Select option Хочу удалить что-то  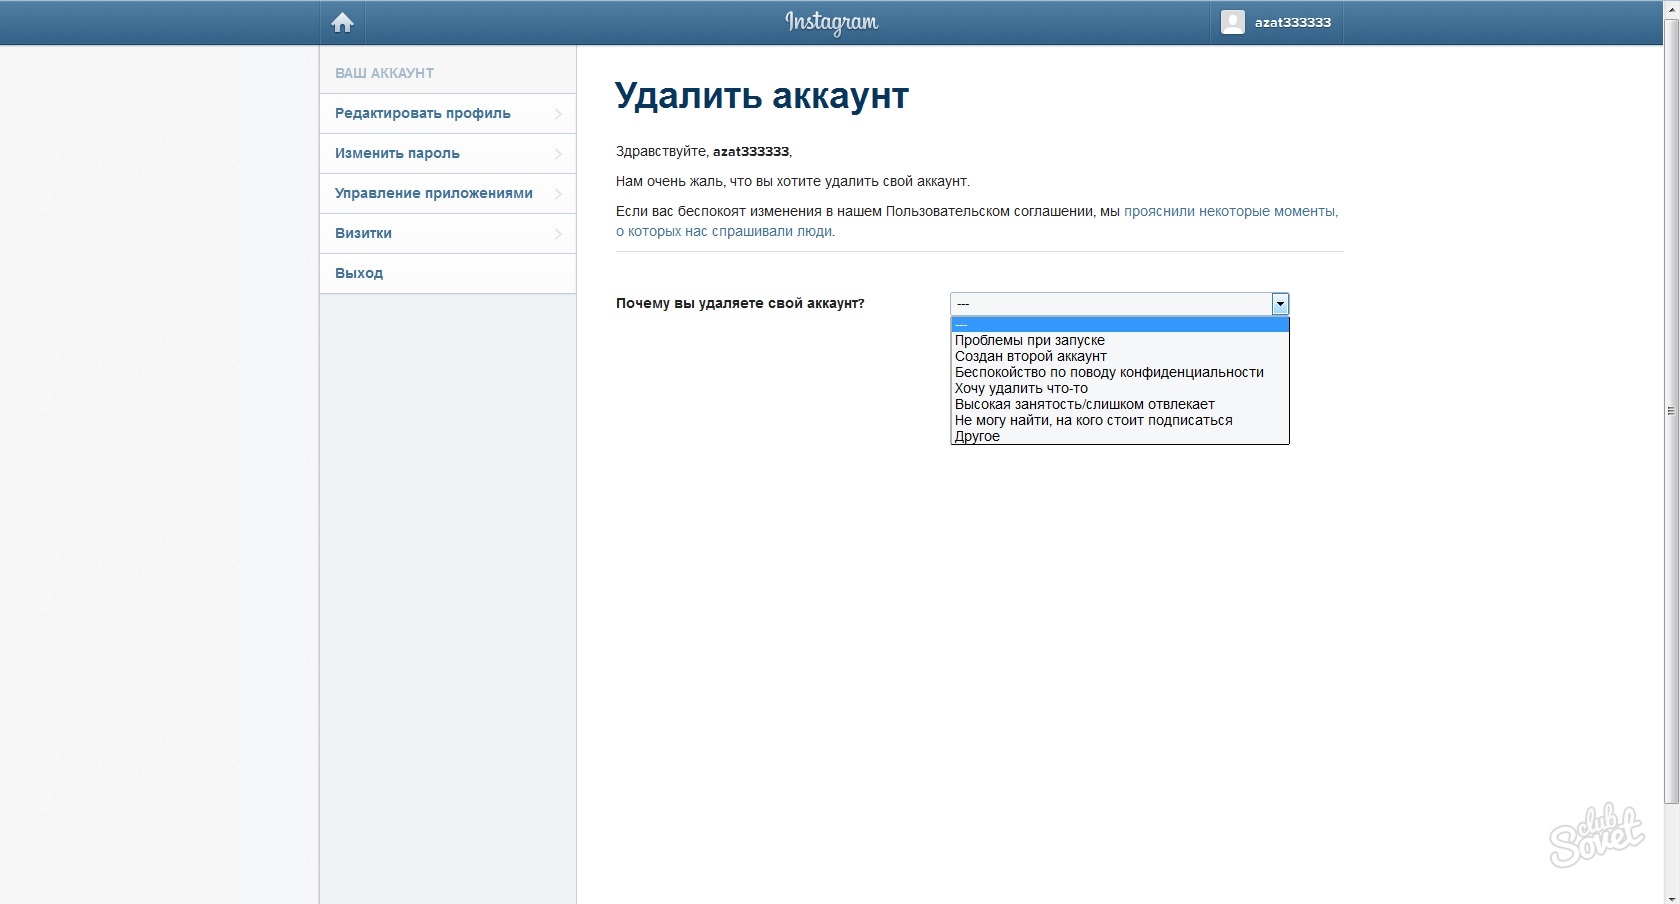pyautogui.click(x=1120, y=388)
